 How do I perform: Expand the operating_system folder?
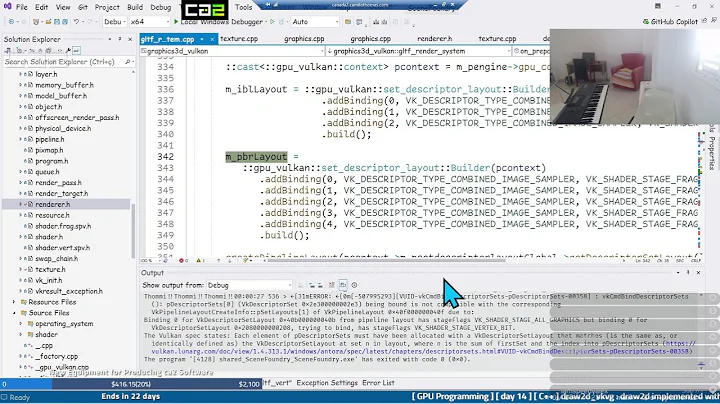[20, 324]
